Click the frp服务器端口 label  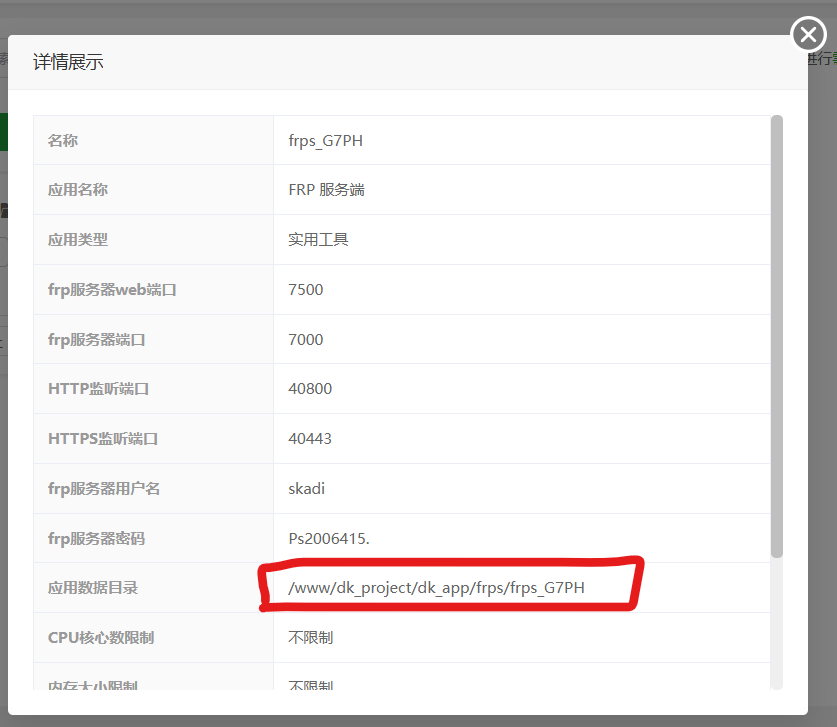click(x=97, y=339)
